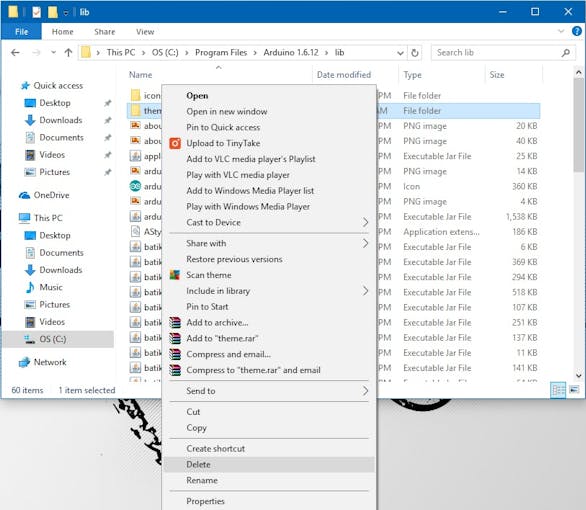Image resolution: width=586 pixels, height=510 pixels.
Task: Switch to the View ribbon tab
Action: click(145, 32)
